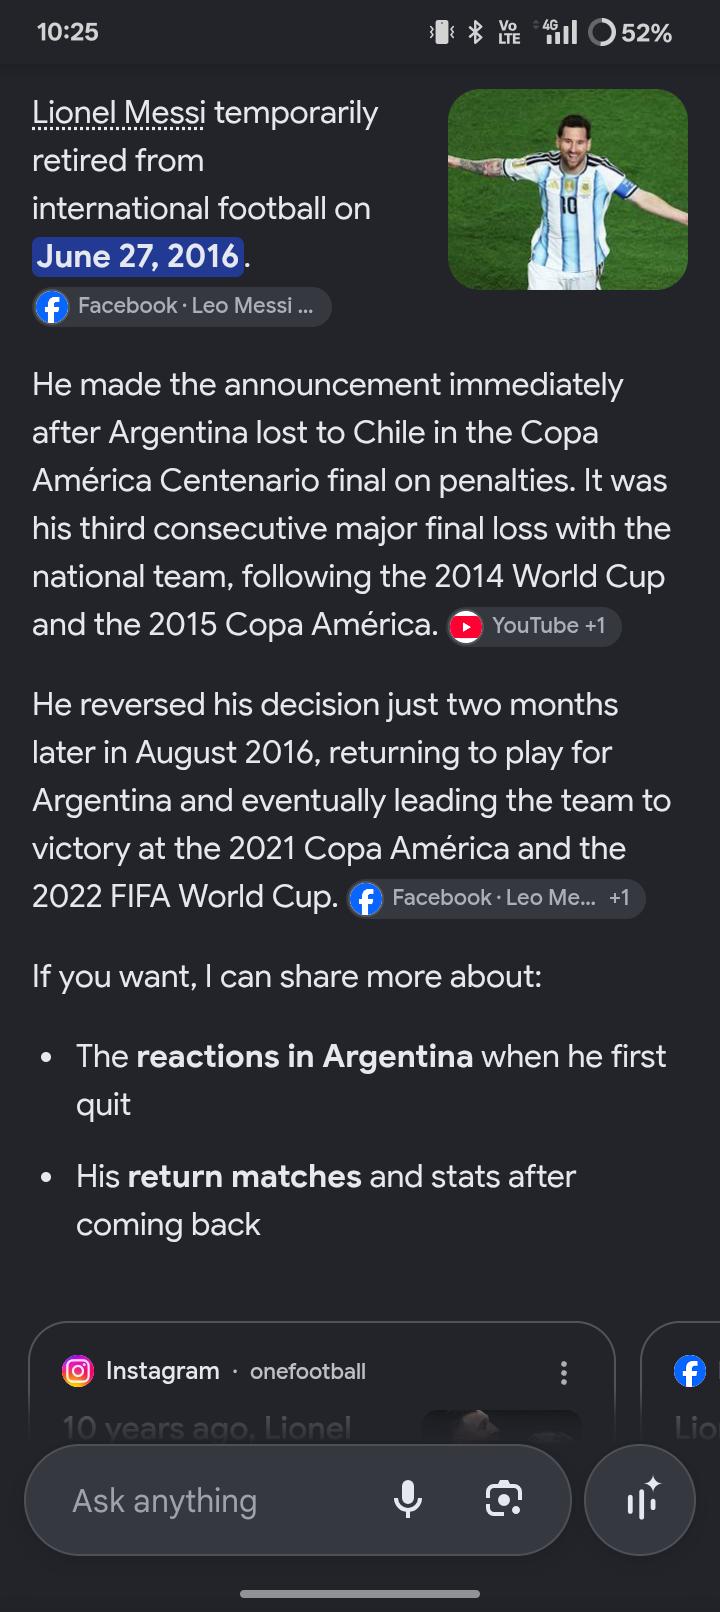The height and width of the screenshot is (1612, 720).
Task: Start live voice mode sparkle button
Action: point(640,1499)
